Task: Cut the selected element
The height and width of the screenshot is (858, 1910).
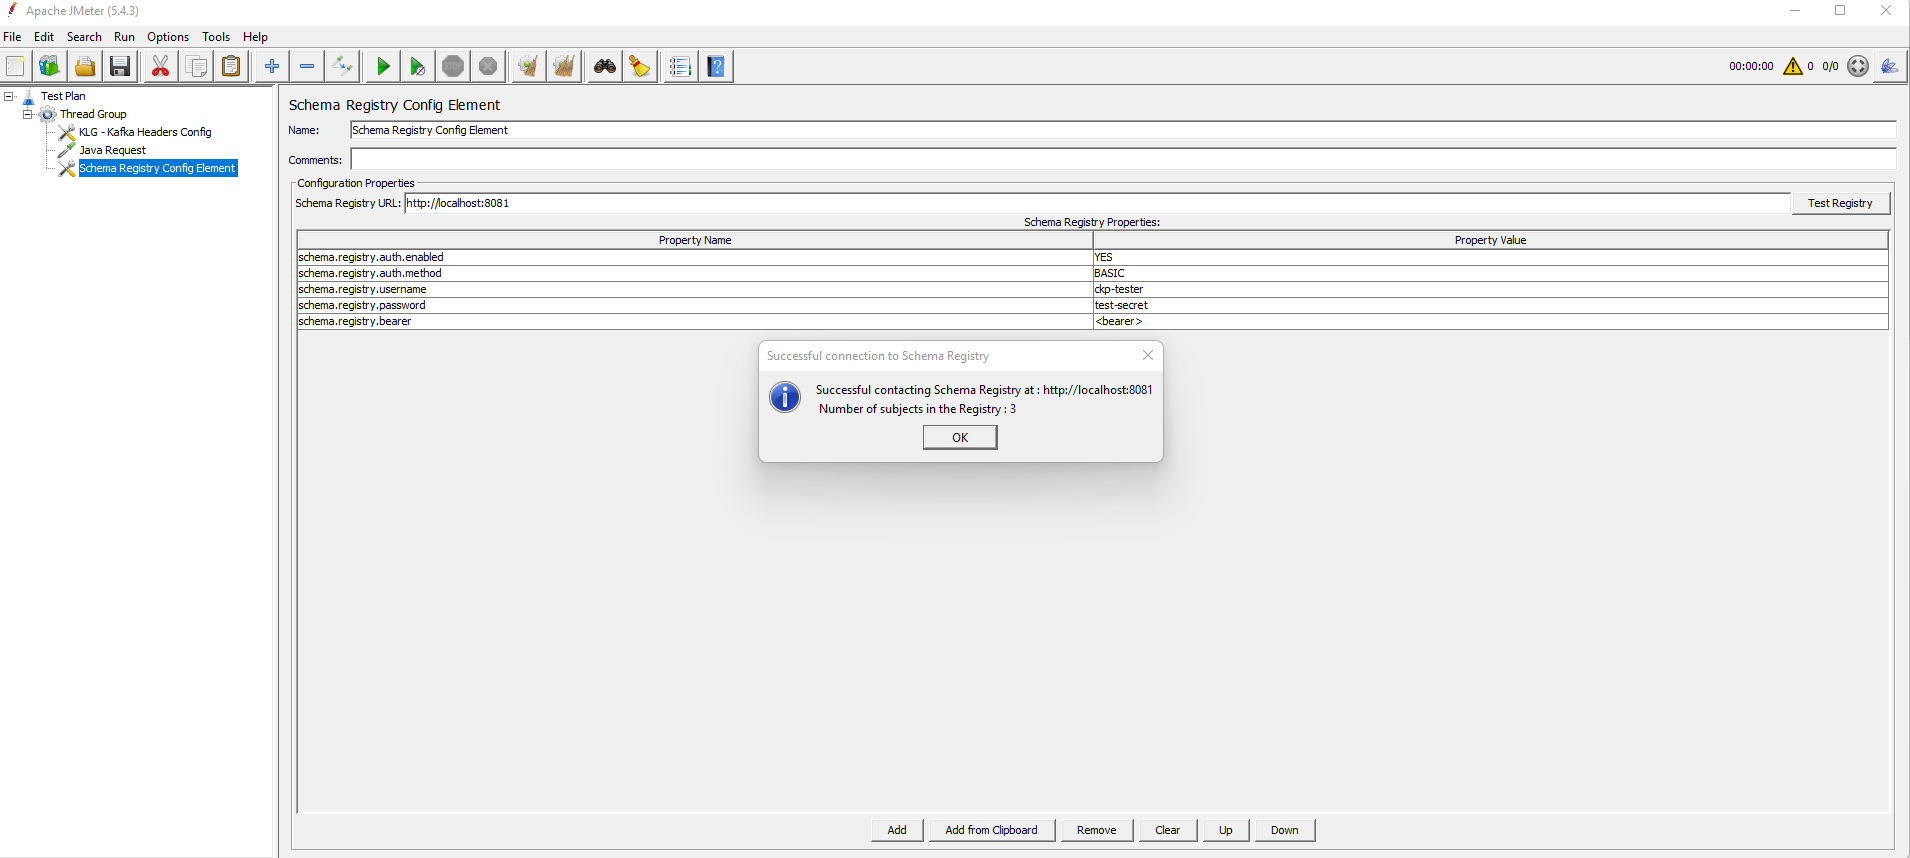Action: click(160, 66)
